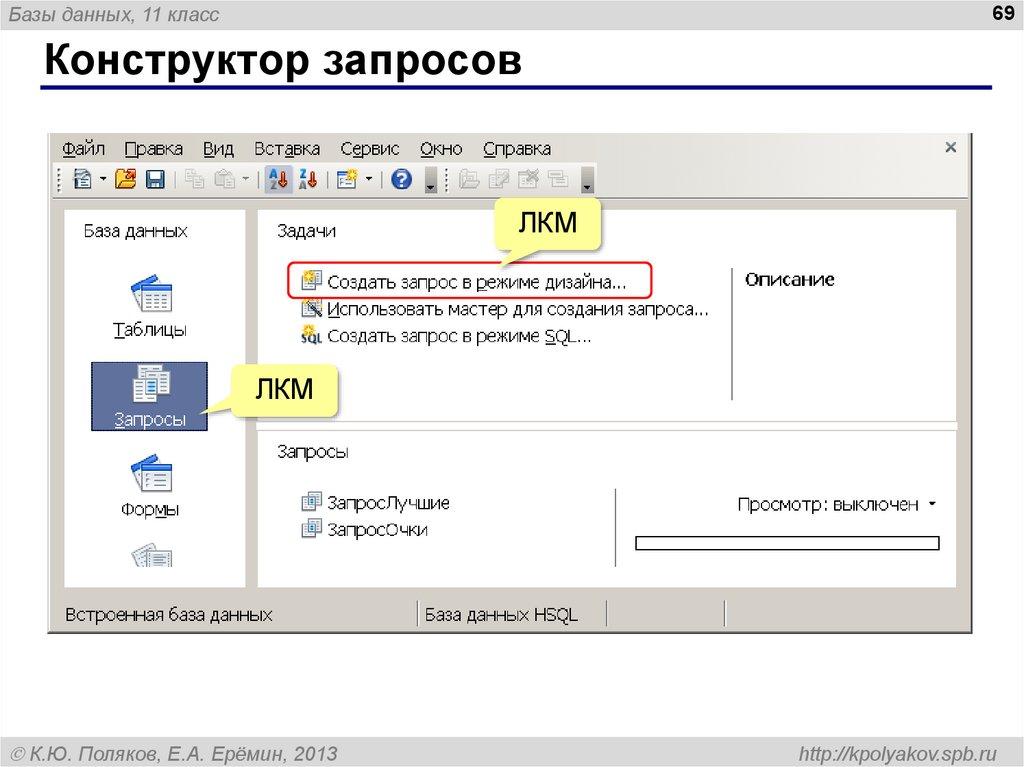Click the SQL icon next to режиме SQL
This screenshot has height=767, width=1024.
[x=311, y=337]
